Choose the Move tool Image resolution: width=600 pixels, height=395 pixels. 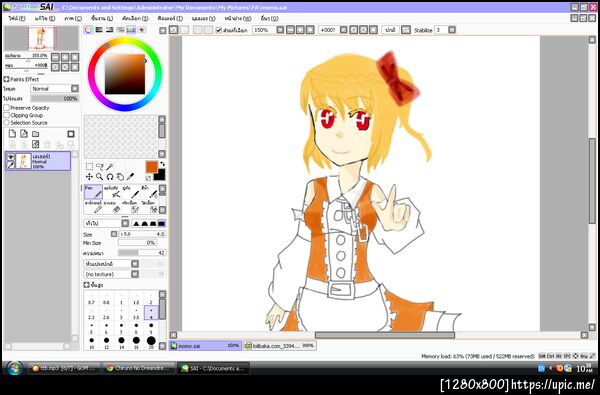pos(89,176)
